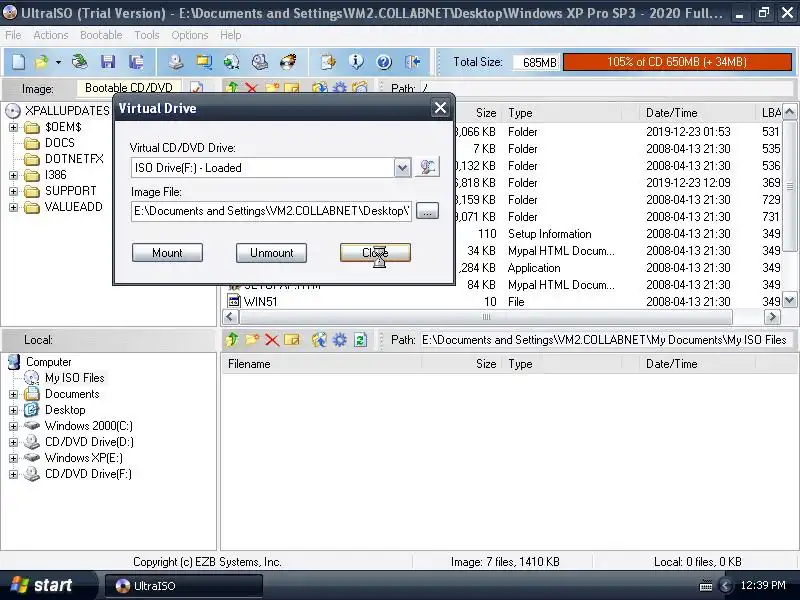Click the Save floppy disk icon
Screen dimensions: 800x600
108,62
